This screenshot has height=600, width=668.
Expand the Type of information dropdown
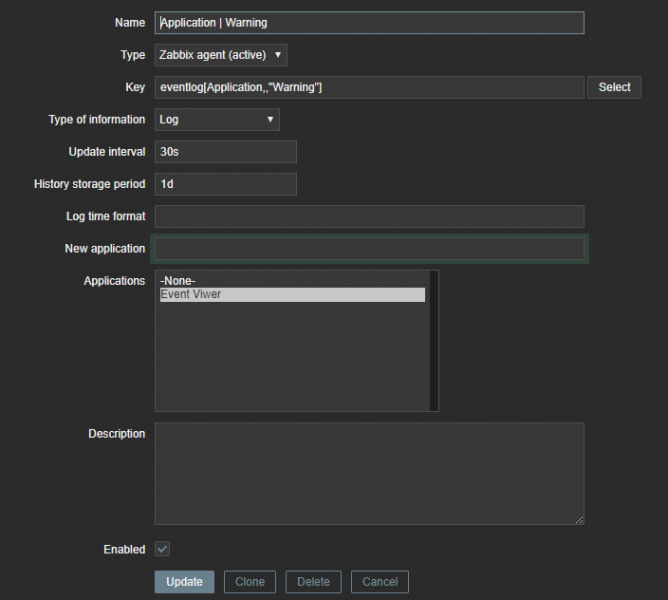click(217, 120)
